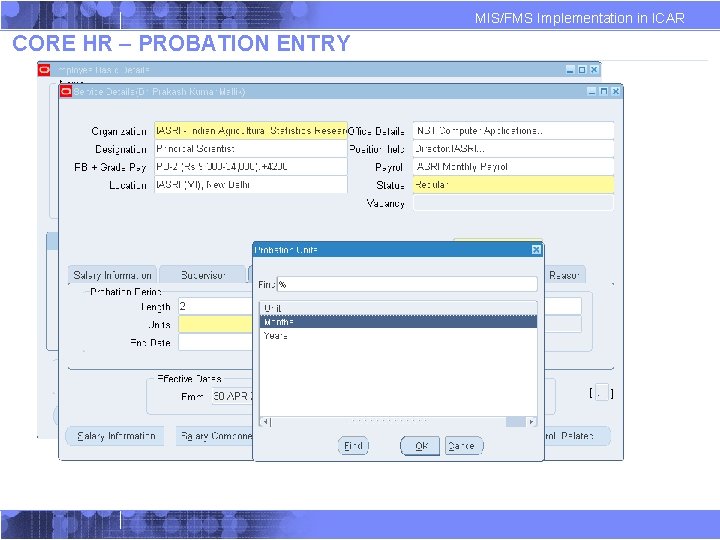Maximize the Employee Basic Details window

click(582, 70)
